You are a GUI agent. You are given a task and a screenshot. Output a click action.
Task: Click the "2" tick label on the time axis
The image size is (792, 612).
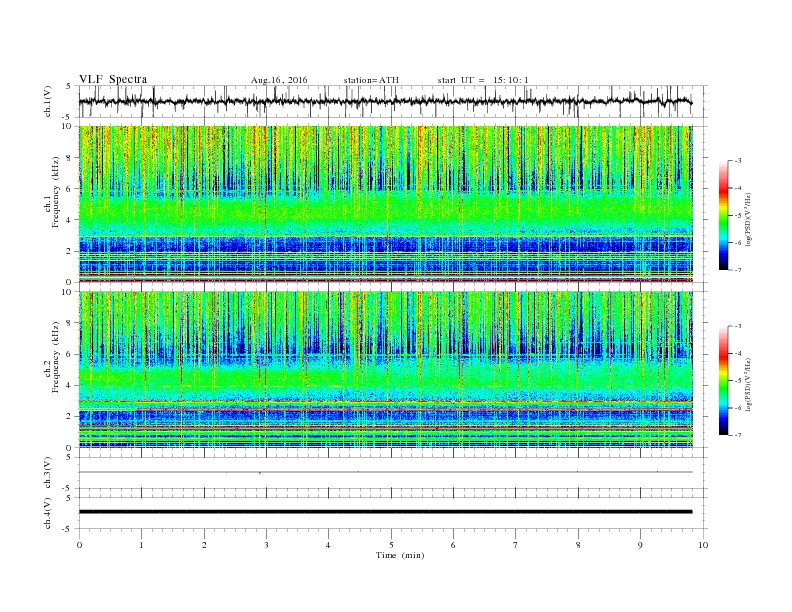coord(204,545)
